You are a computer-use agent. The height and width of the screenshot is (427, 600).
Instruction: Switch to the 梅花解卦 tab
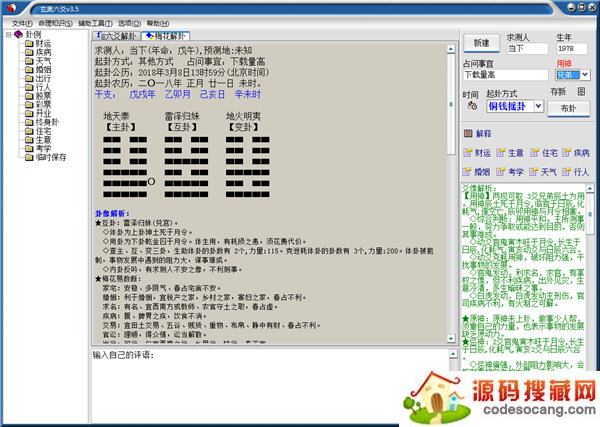pyautogui.click(x=165, y=36)
